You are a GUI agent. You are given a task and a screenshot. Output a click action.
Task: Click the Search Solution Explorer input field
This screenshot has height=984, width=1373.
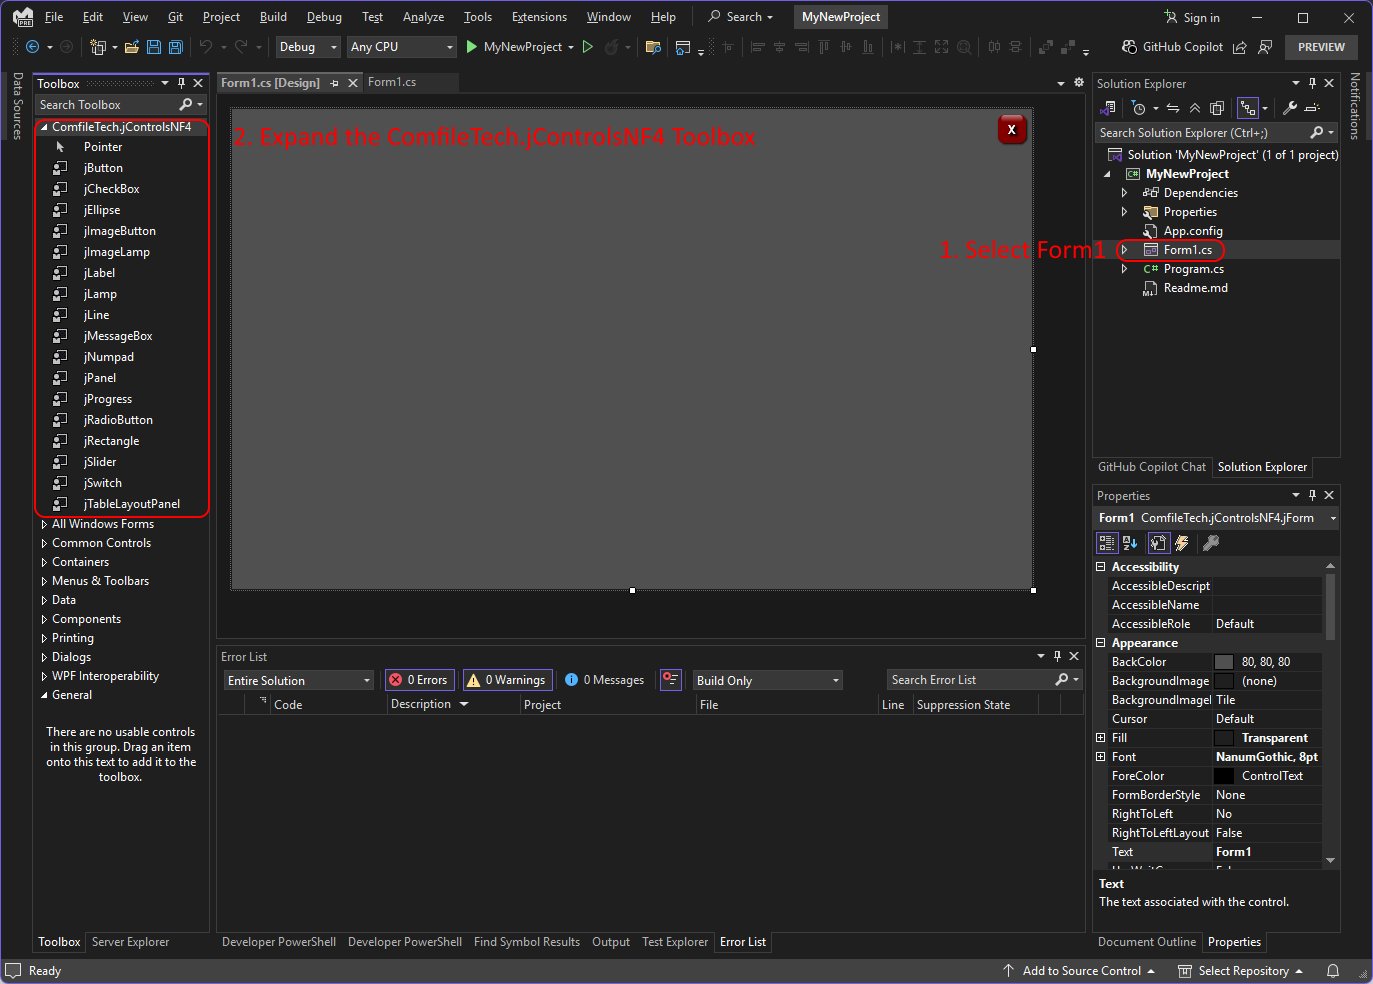(1200, 133)
